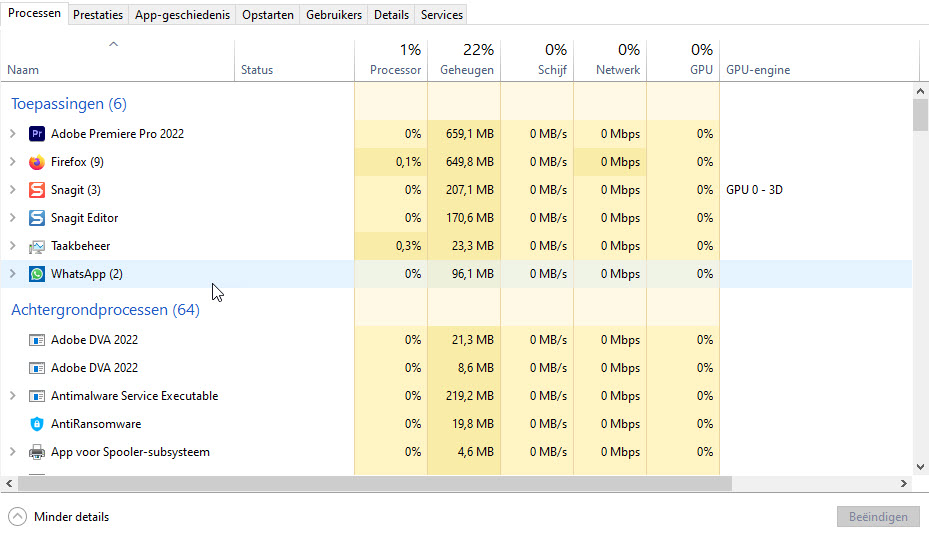Click the Taakbeheer process icon

coord(37,246)
